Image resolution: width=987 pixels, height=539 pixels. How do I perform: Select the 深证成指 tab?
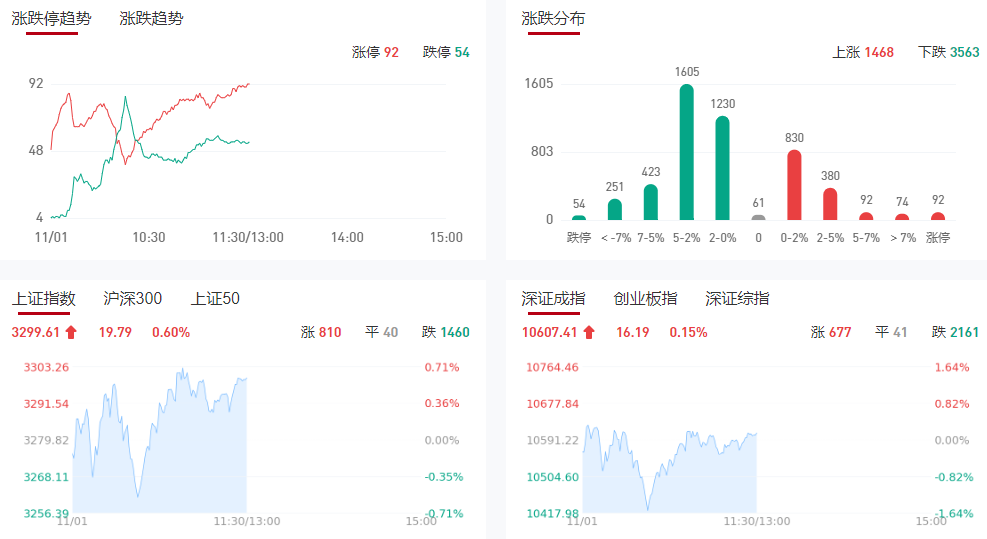point(553,298)
